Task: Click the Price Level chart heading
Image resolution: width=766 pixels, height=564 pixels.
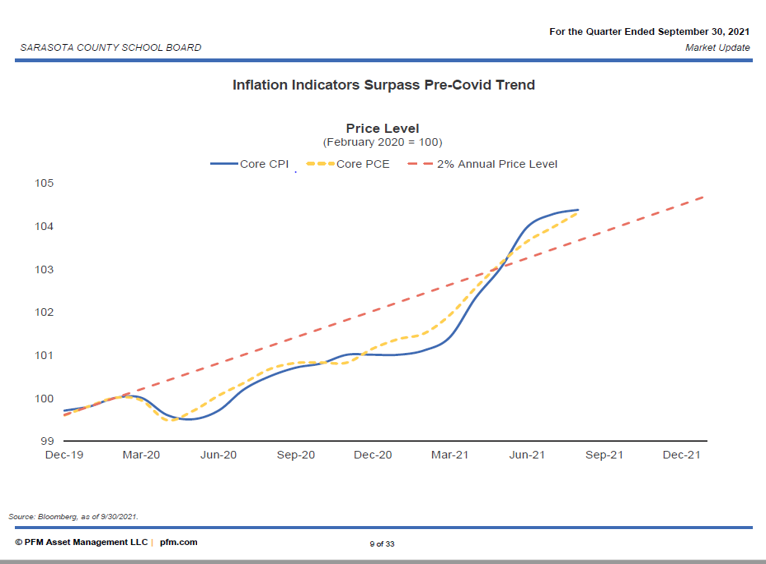Action: pyautogui.click(x=382, y=128)
